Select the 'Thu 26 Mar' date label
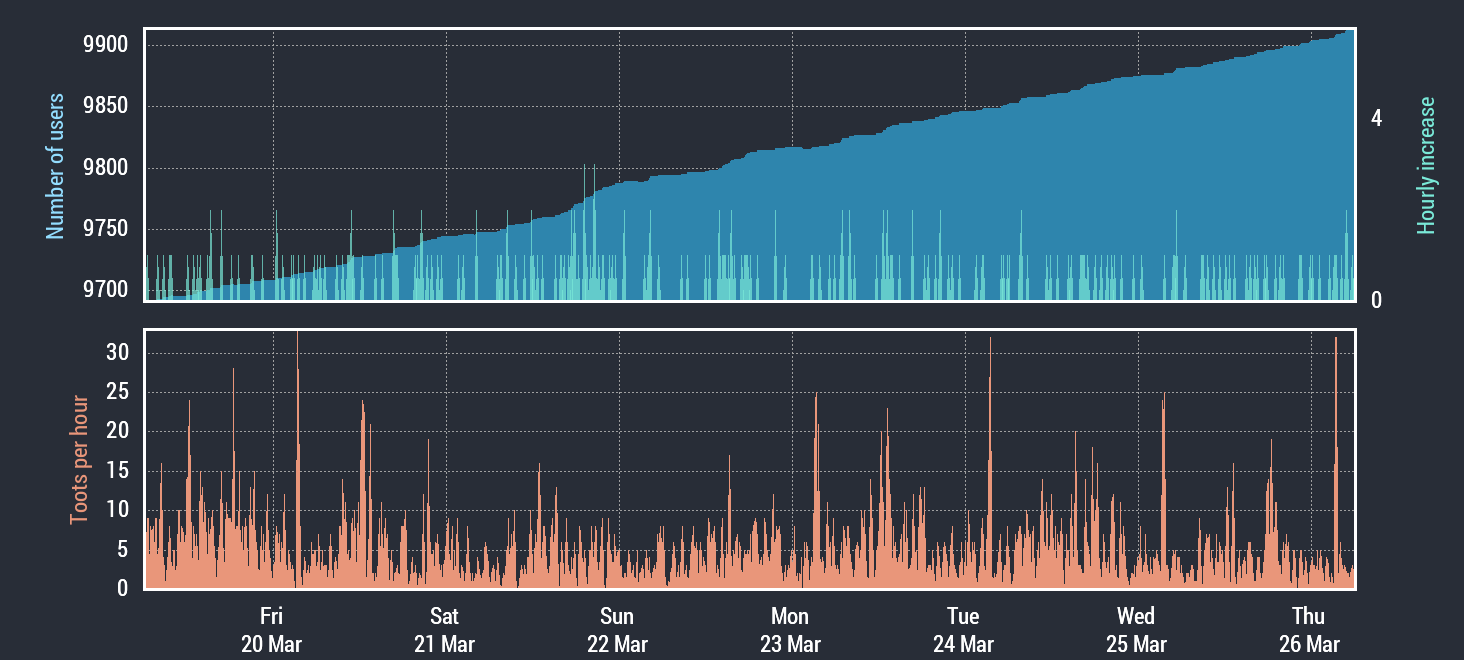Viewport: 1464px width, 660px height. pyautogui.click(x=1309, y=629)
